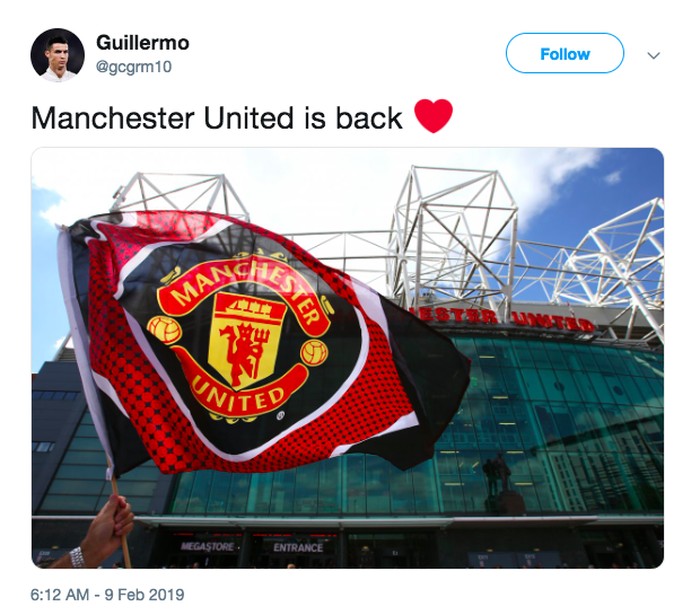This screenshot has height=615, width=700.
Task: Click the 'Manchester United is back' tweet text
Action: coord(217,118)
